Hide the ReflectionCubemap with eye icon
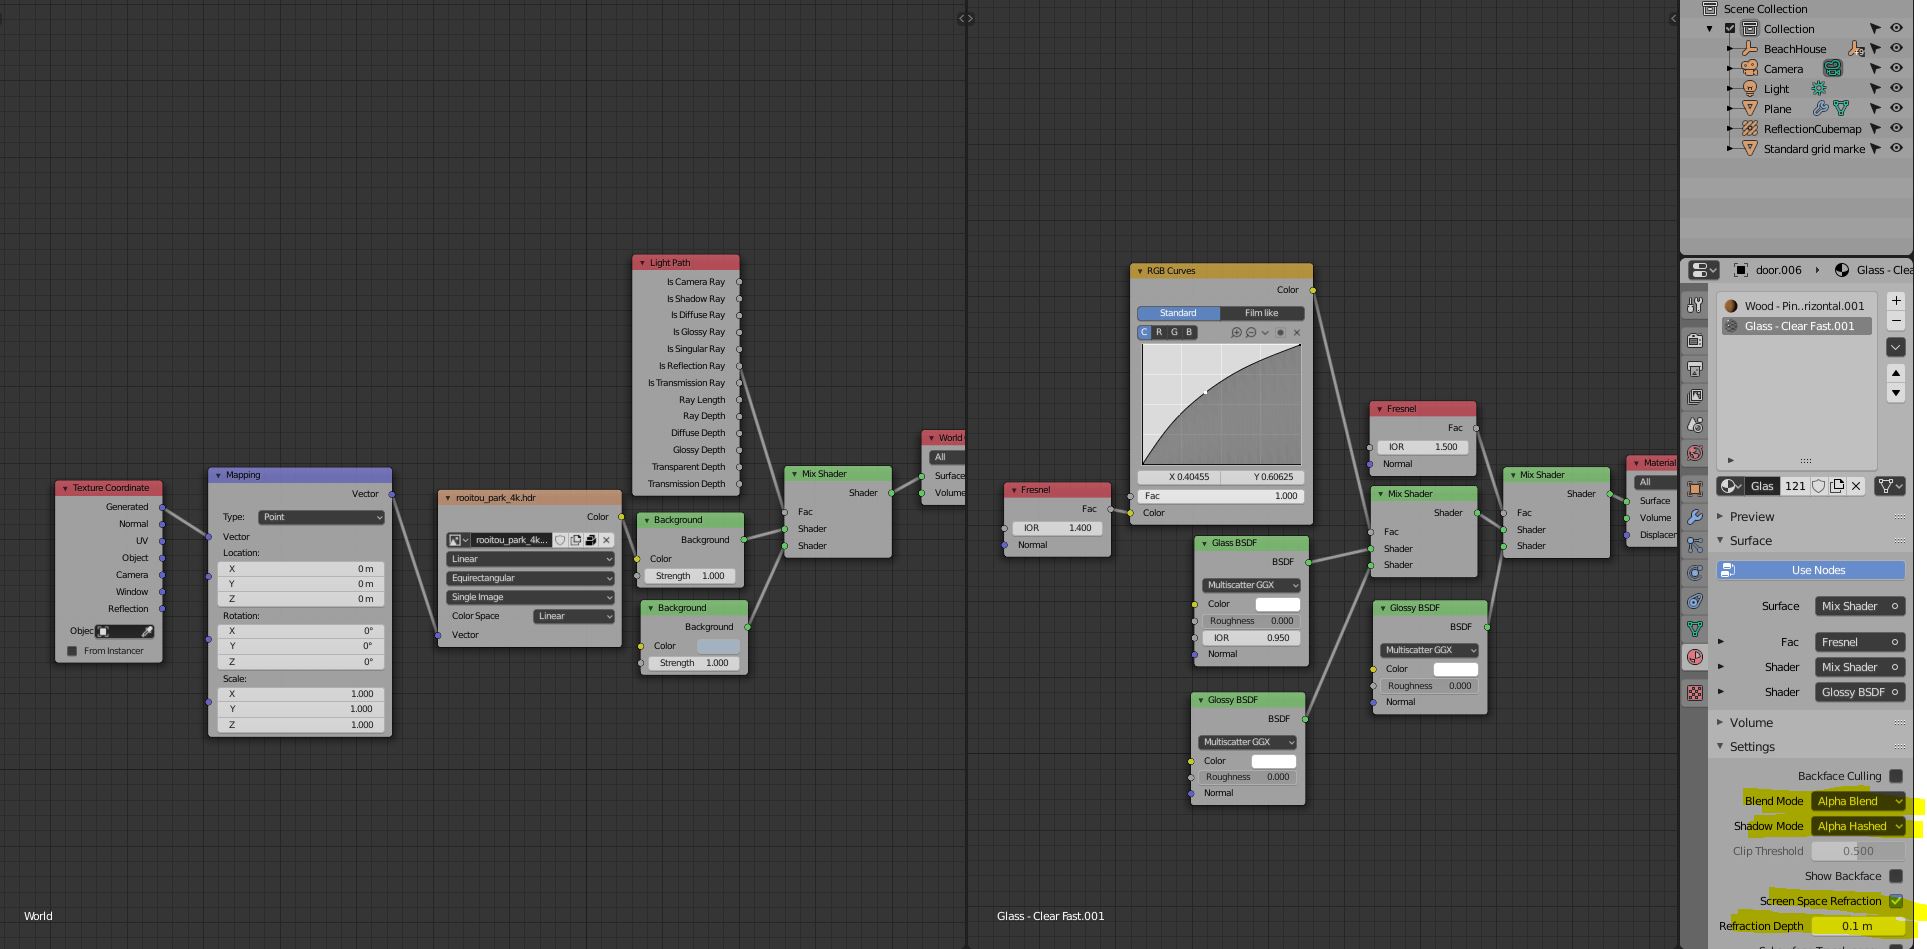1927x949 pixels. [x=1896, y=128]
